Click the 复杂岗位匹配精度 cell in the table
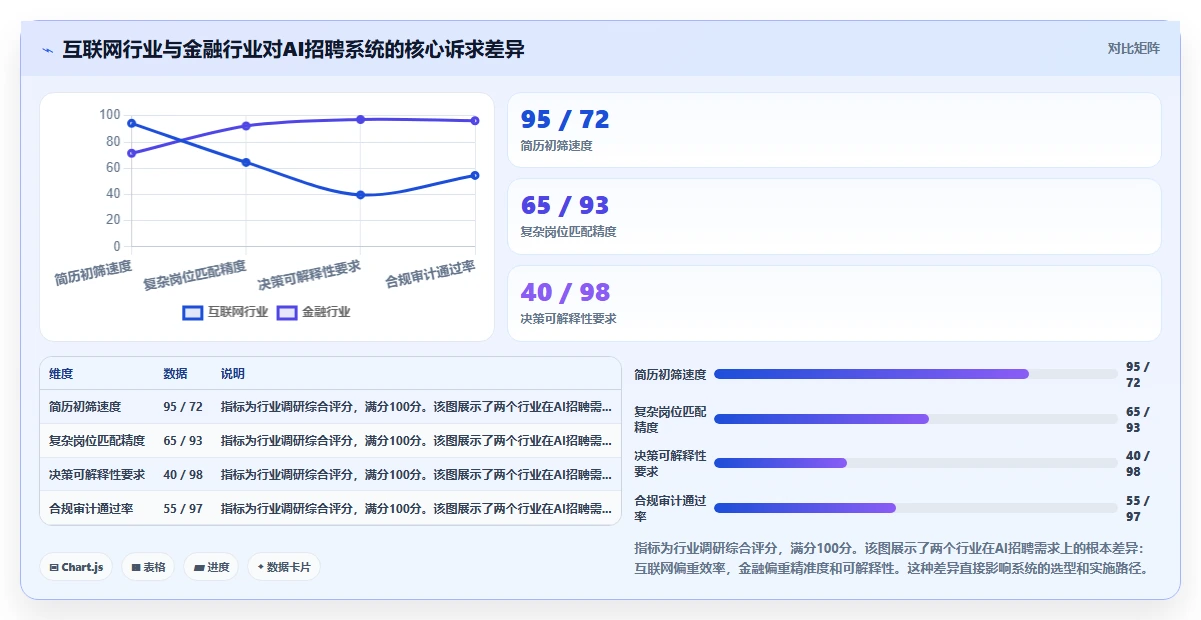 (97, 441)
